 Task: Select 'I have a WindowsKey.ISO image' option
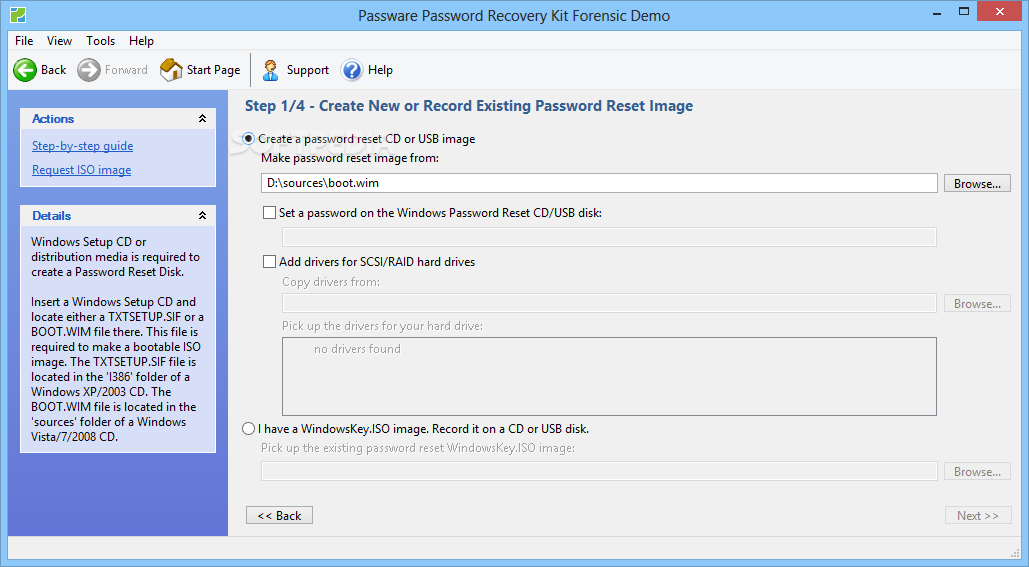pos(249,429)
